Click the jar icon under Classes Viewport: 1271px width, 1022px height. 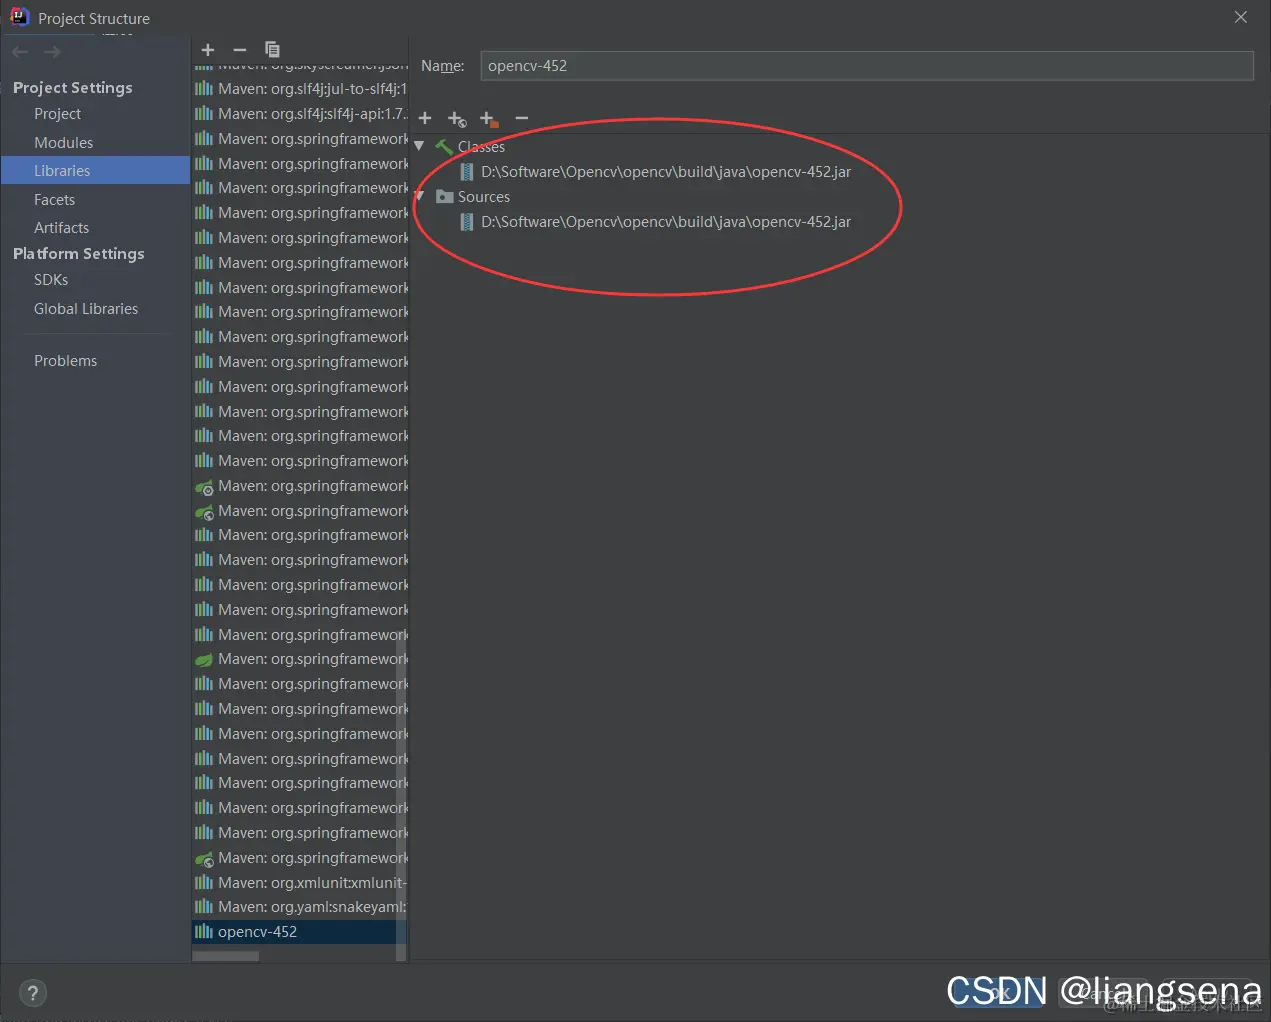pos(467,172)
